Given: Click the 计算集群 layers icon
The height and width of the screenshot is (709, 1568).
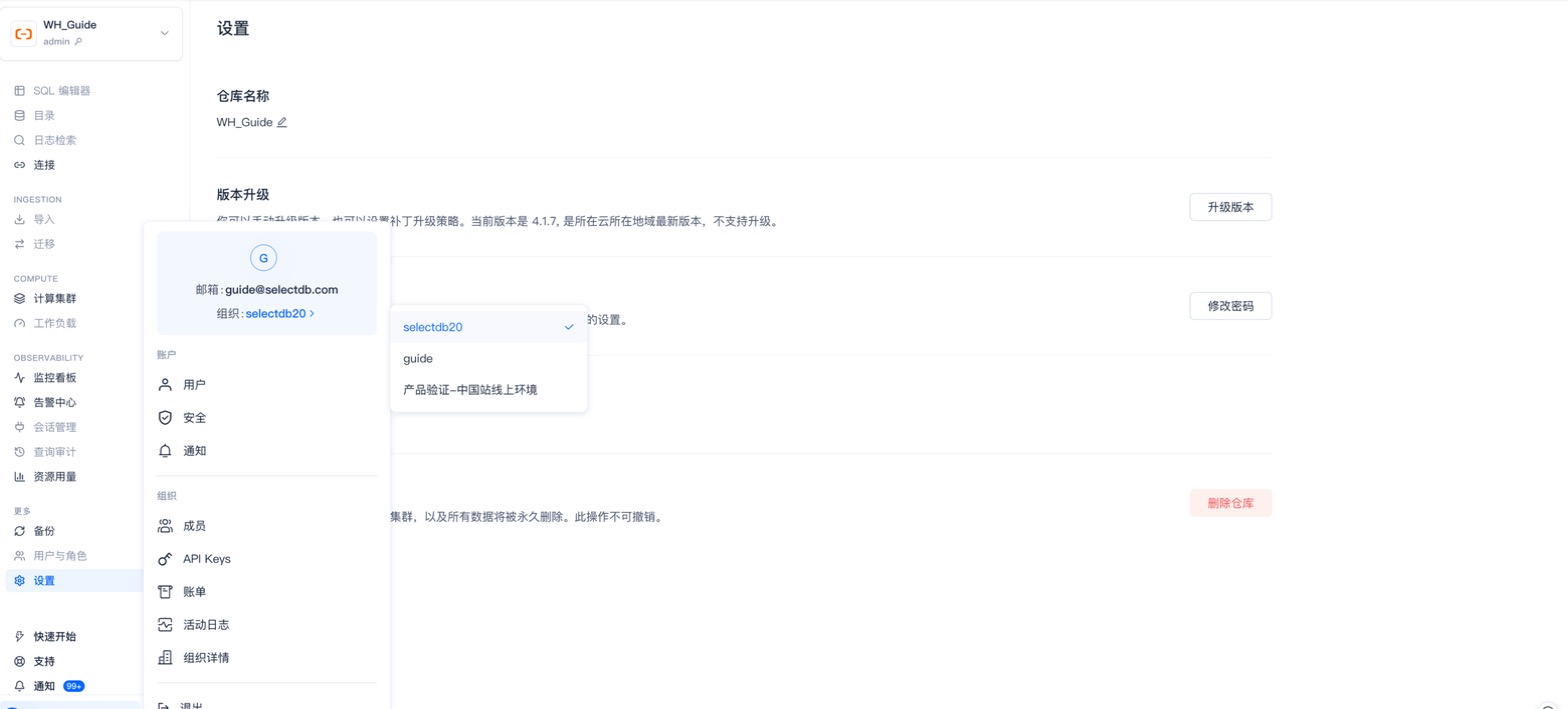Looking at the screenshot, I should [19, 299].
